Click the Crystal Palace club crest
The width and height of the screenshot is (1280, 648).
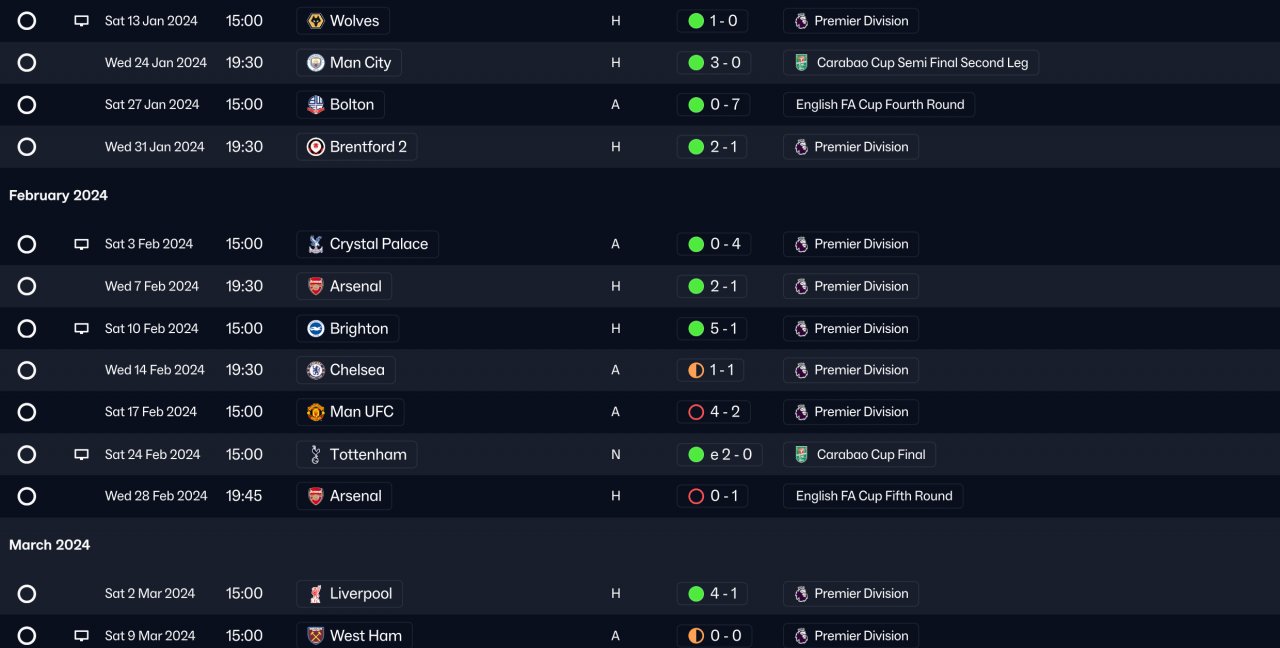pos(315,245)
